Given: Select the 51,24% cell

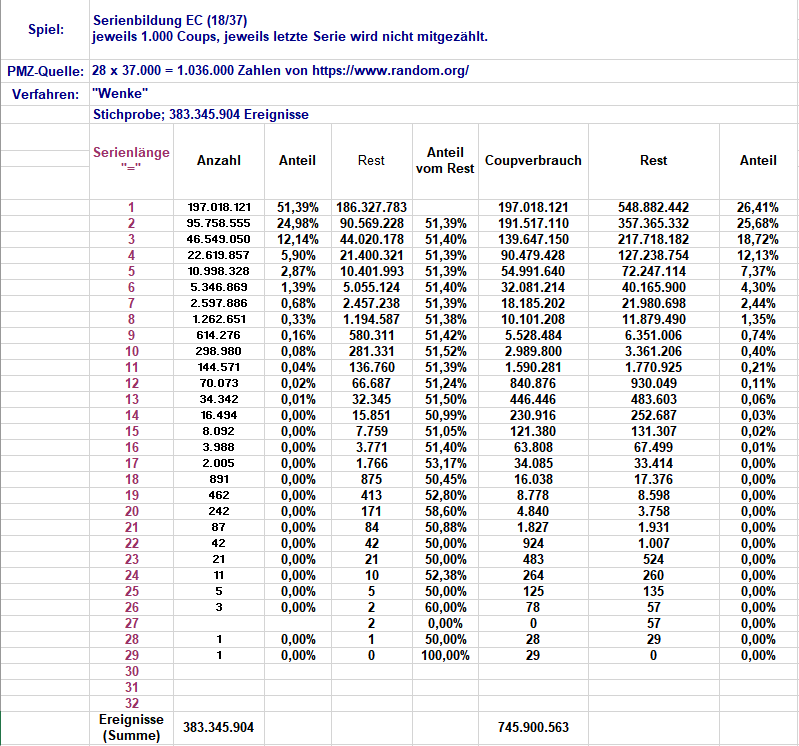Looking at the screenshot, I should pyautogui.click(x=445, y=383).
